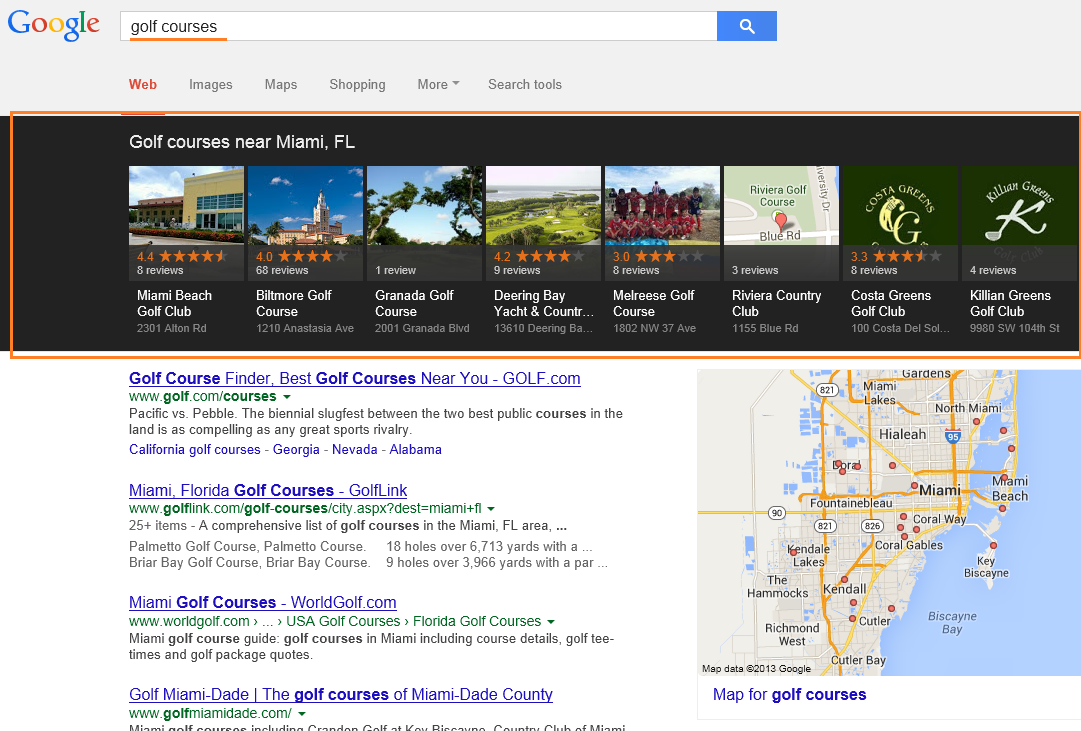This screenshot has width=1081, height=731.
Task: Open Nevada sitelink
Action: [x=354, y=450]
